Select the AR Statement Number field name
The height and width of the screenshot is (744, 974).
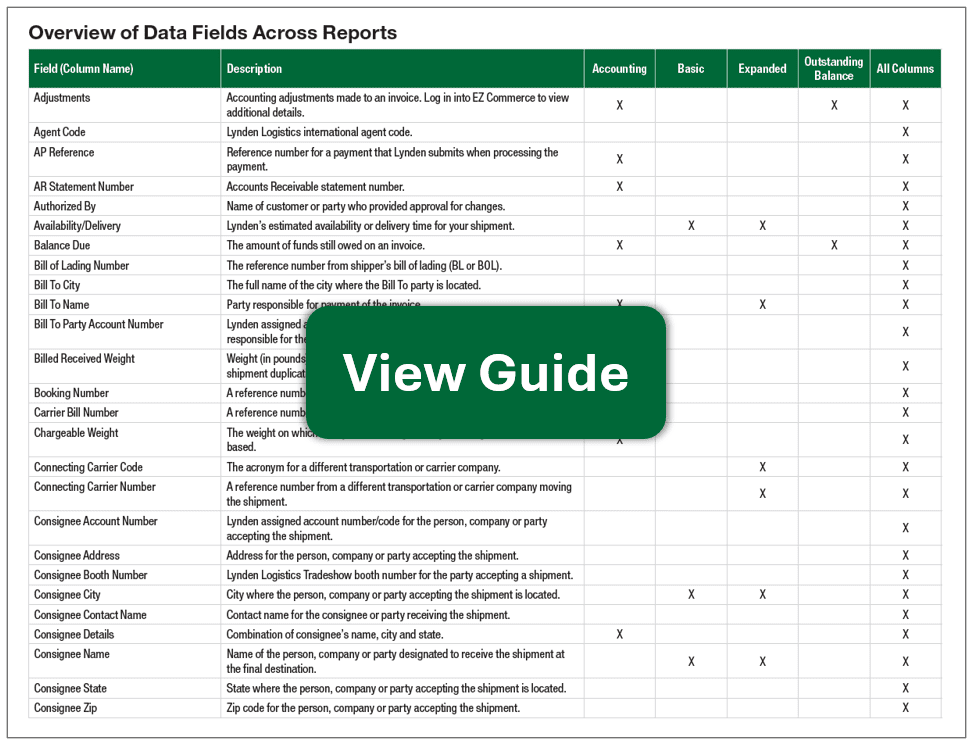click(x=84, y=186)
